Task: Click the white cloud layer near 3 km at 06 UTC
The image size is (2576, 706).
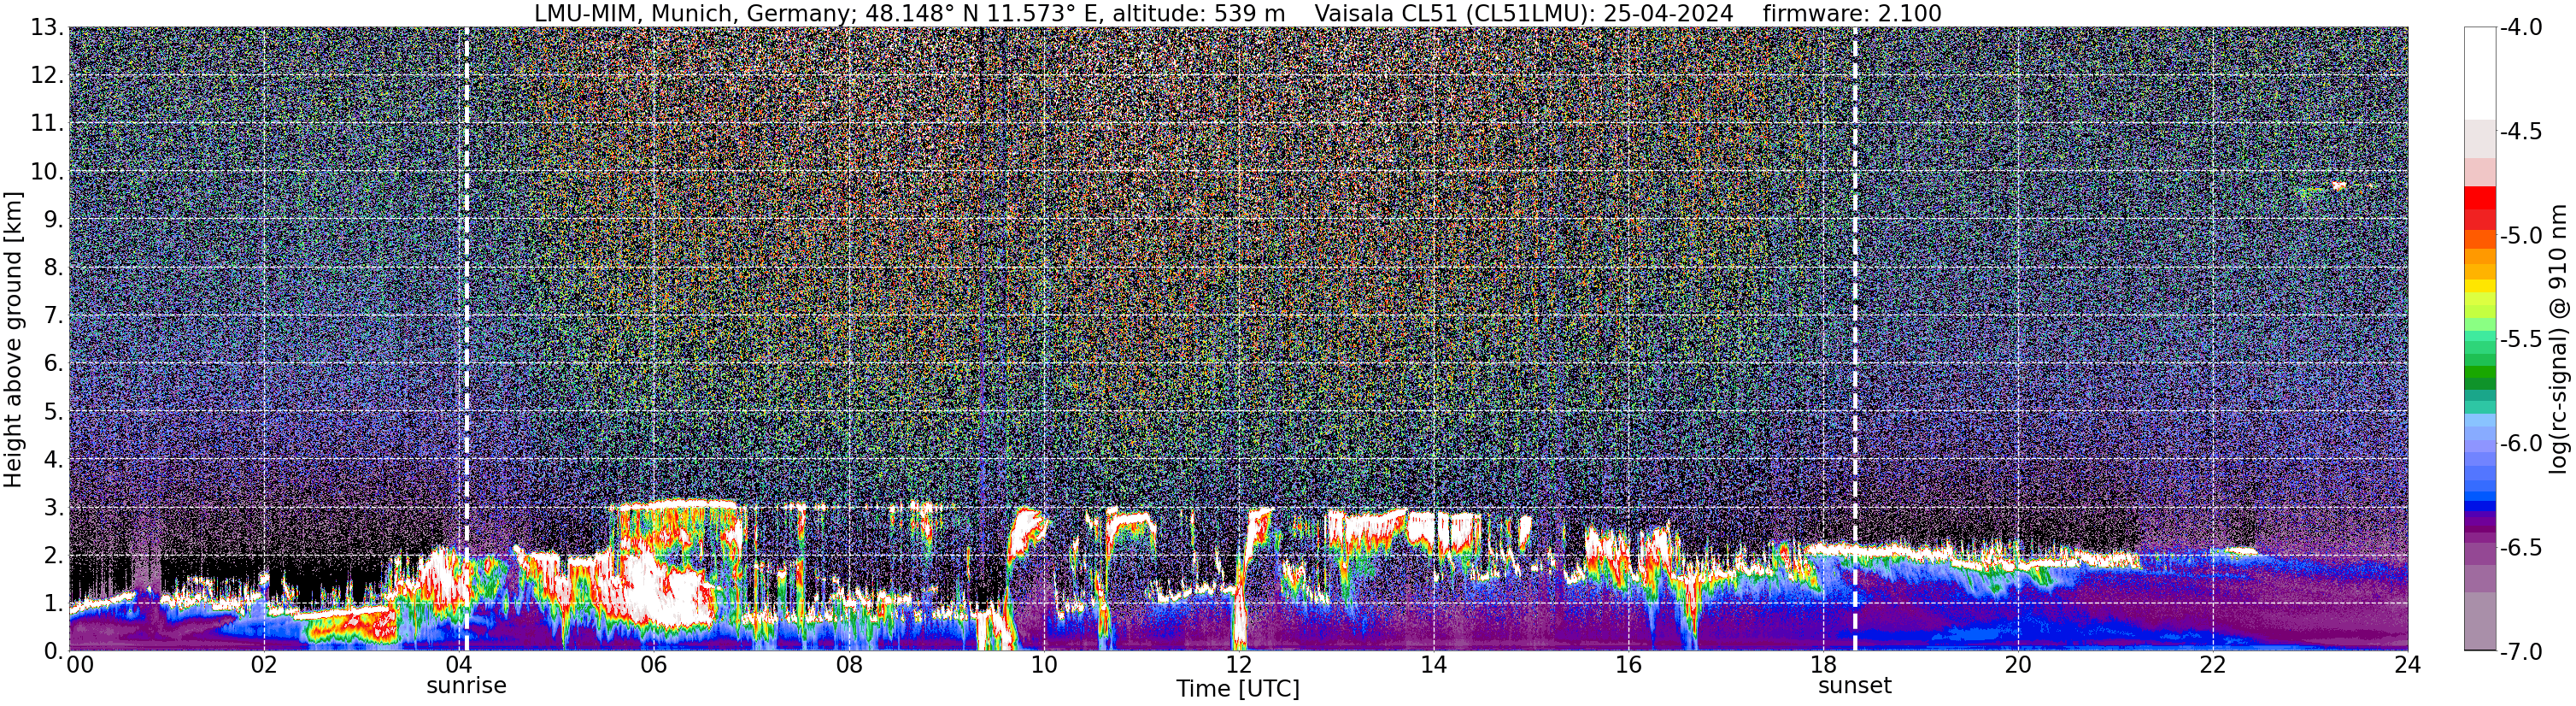Action: click(x=678, y=506)
